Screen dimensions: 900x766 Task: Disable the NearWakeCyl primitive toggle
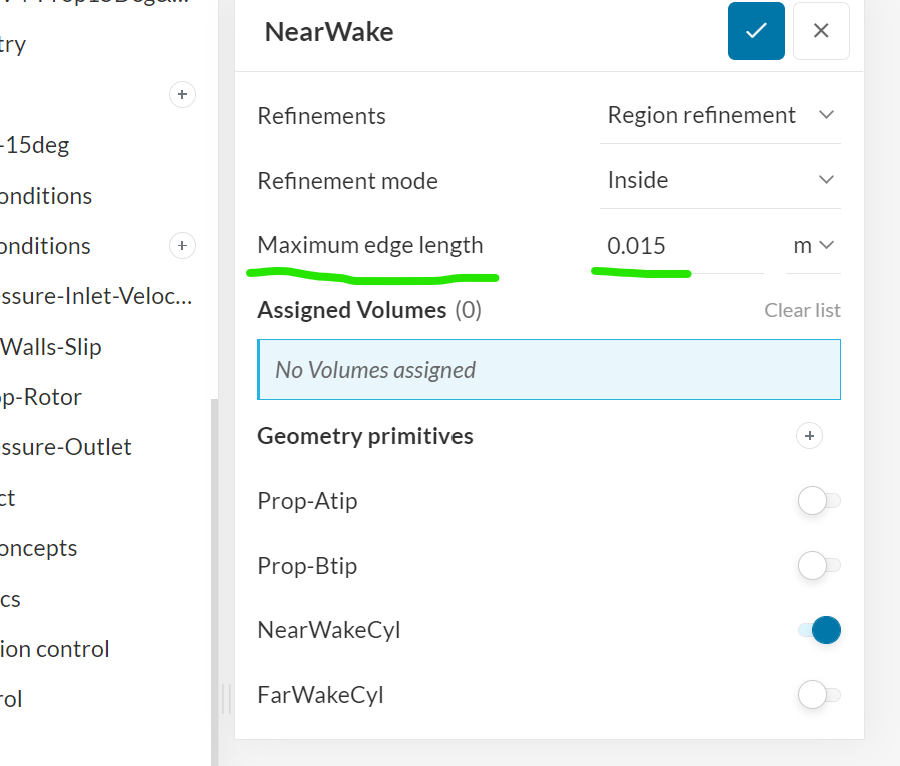click(819, 630)
